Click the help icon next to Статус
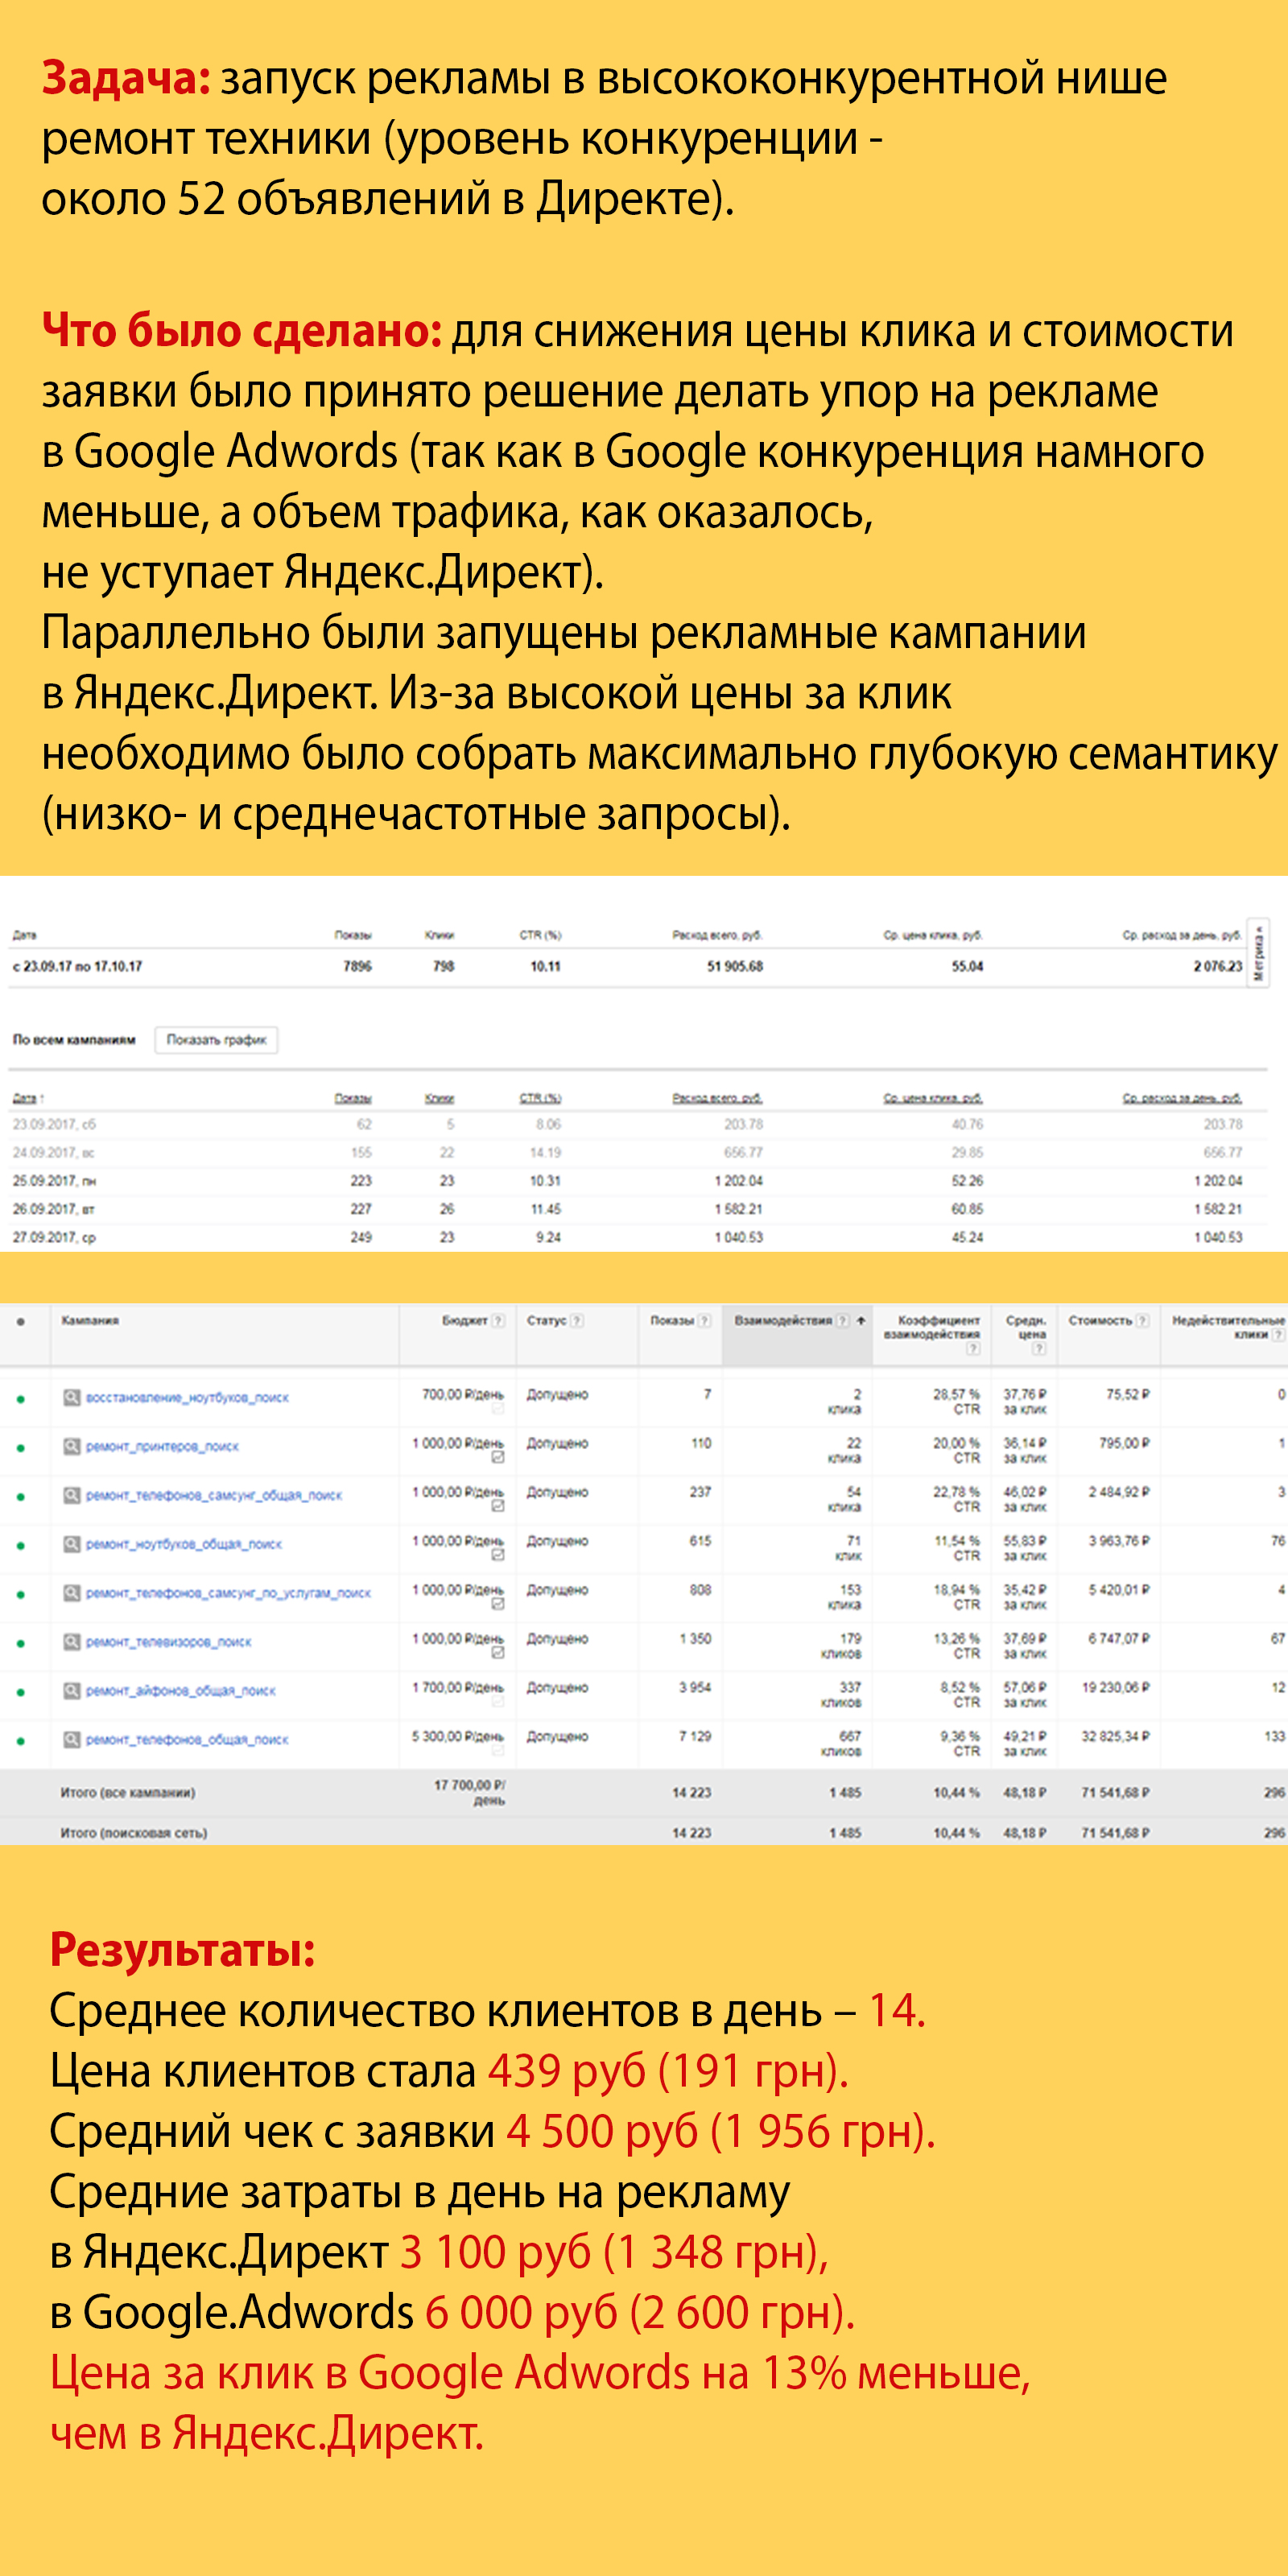Viewport: 1288px width, 2576px height. click(577, 1321)
